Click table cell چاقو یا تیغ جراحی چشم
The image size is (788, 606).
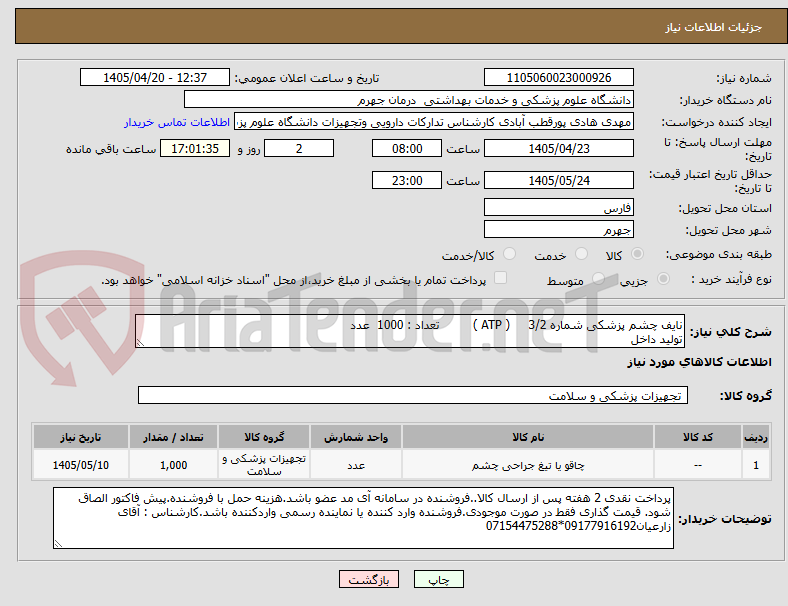click(528, 465)
